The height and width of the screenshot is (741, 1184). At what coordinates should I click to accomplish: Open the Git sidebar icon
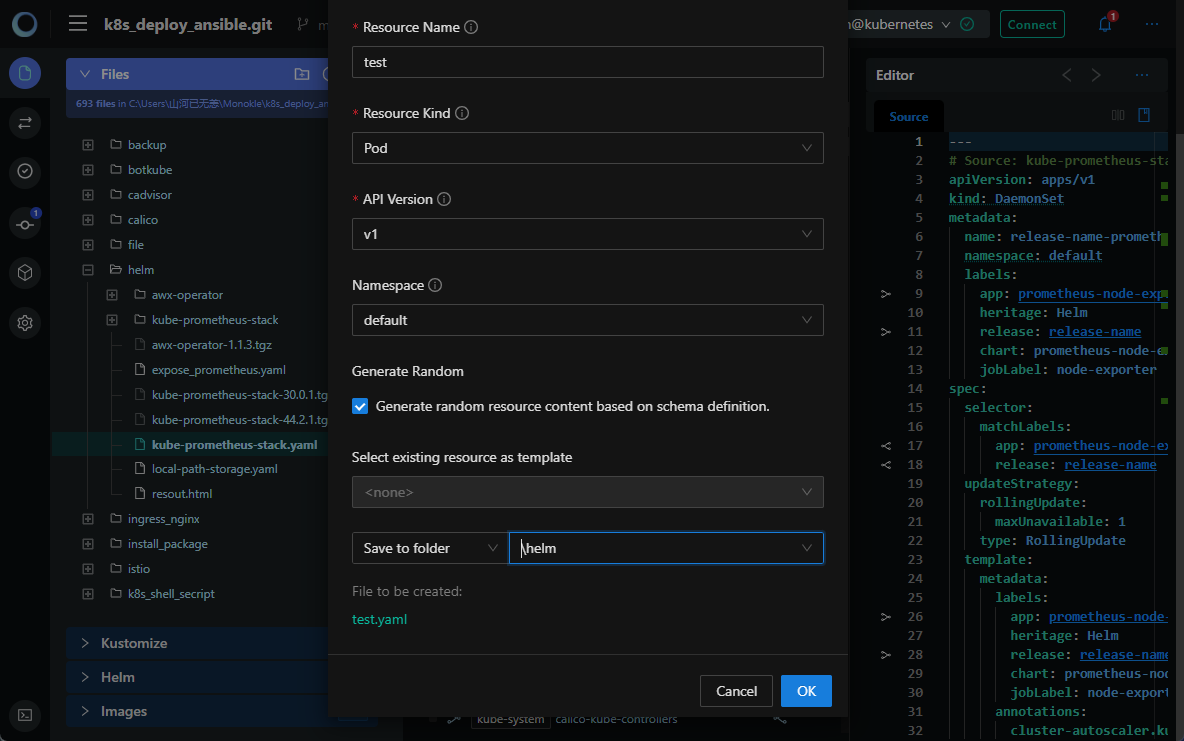click(25, 224)
